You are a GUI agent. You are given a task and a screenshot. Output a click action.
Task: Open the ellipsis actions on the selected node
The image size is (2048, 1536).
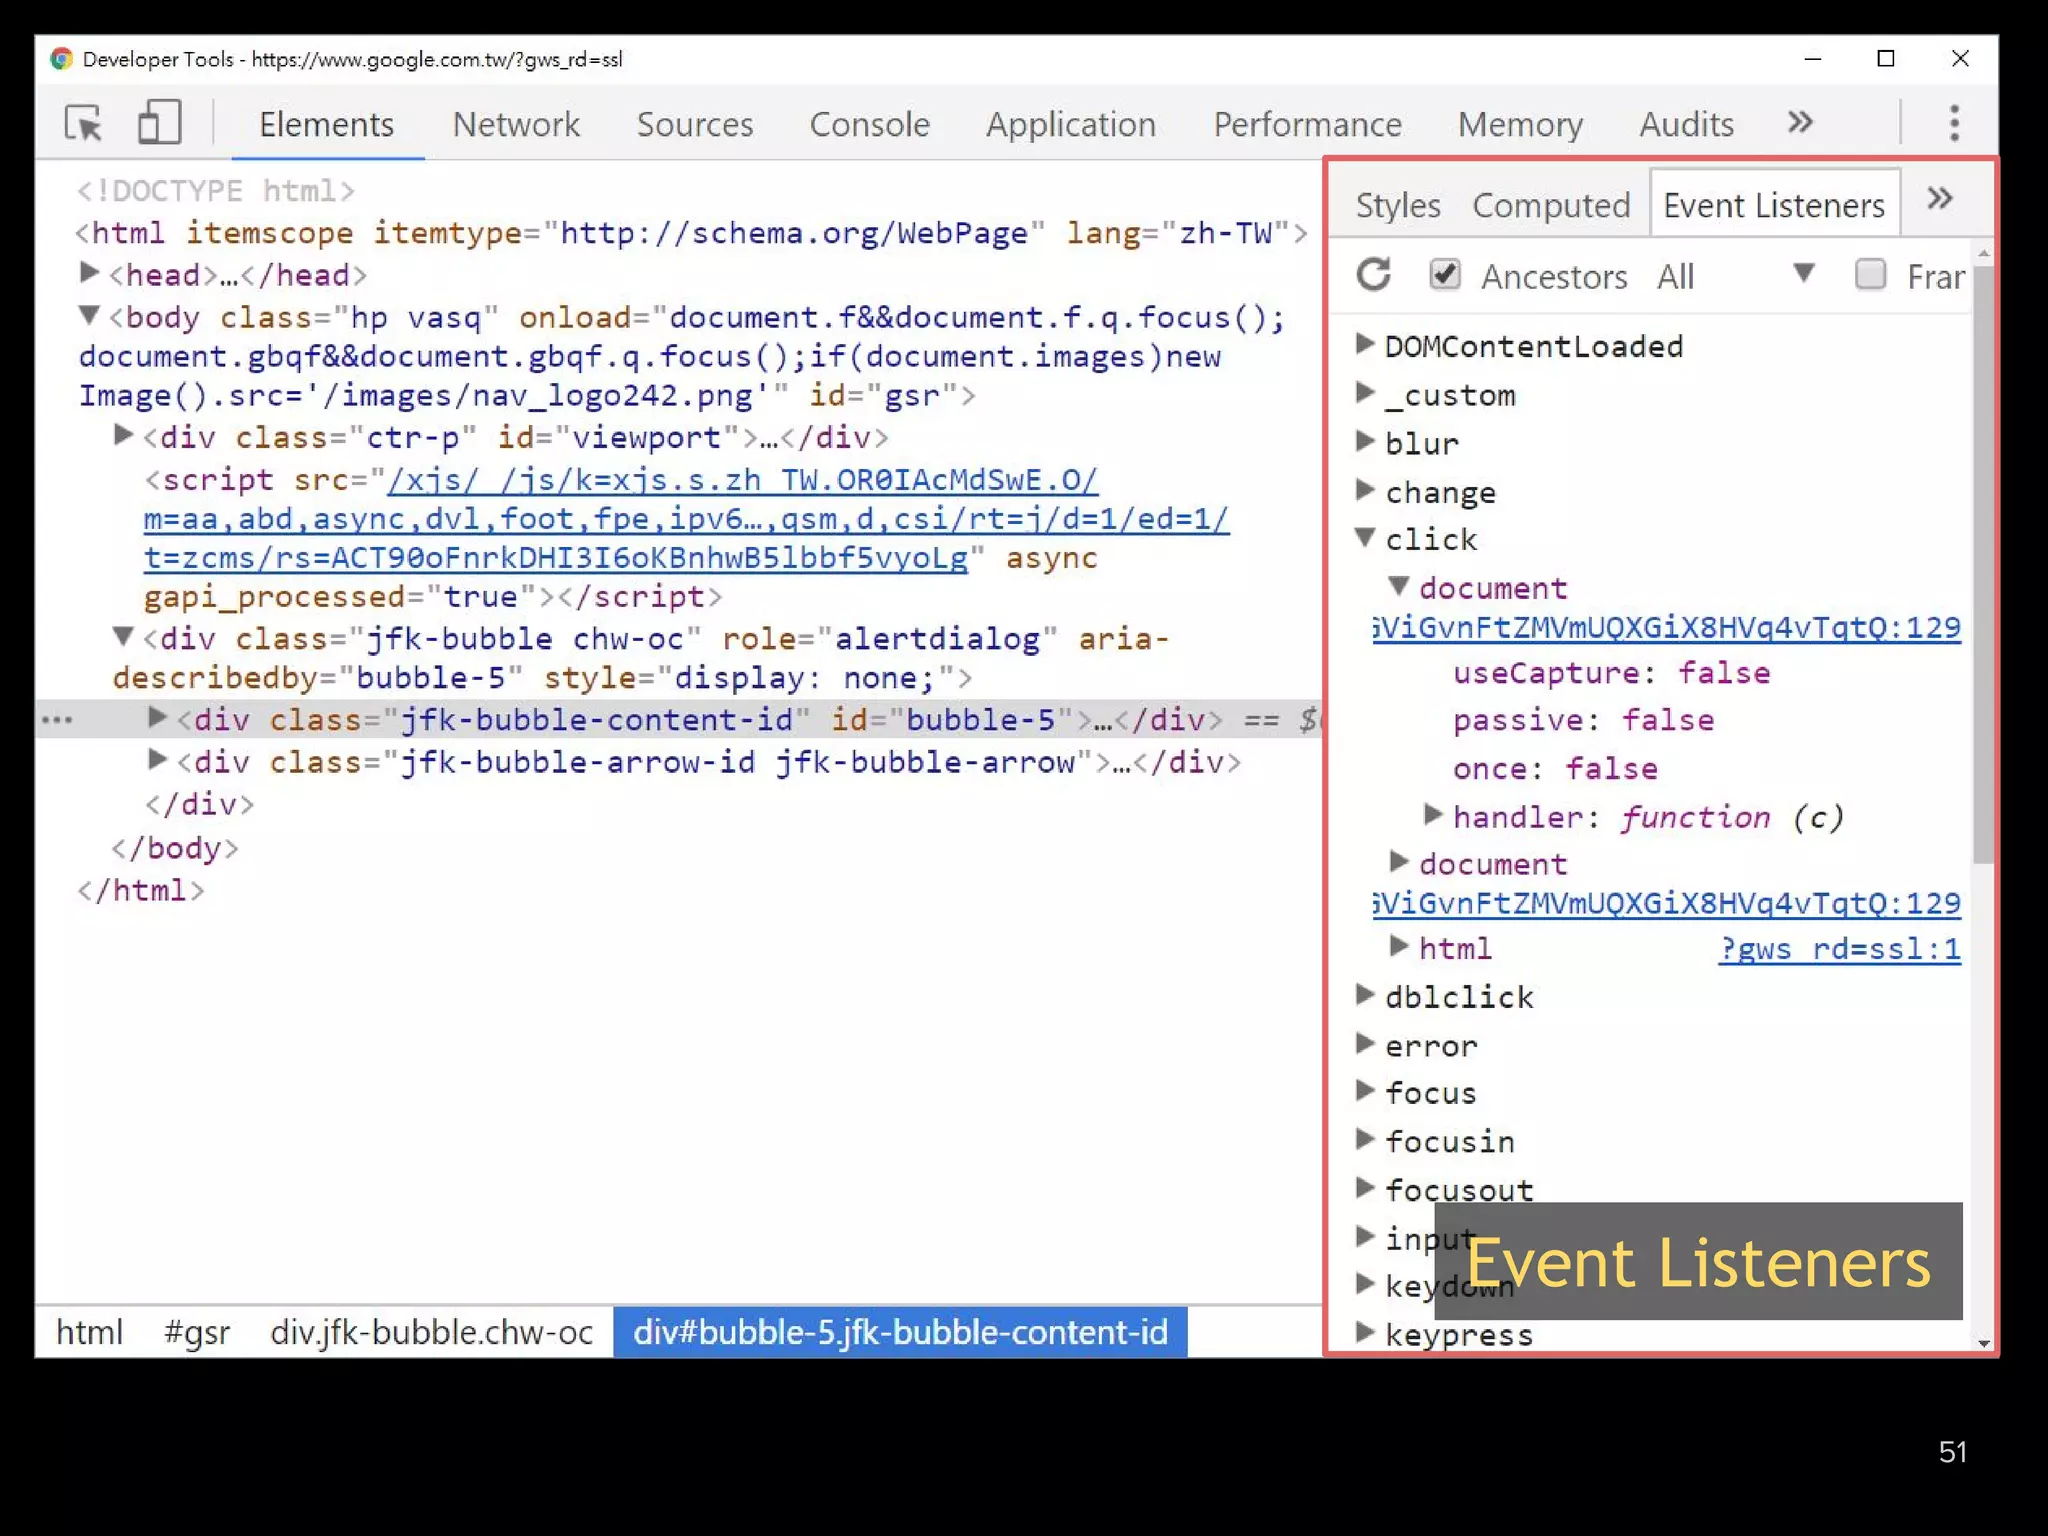(57, 719)
